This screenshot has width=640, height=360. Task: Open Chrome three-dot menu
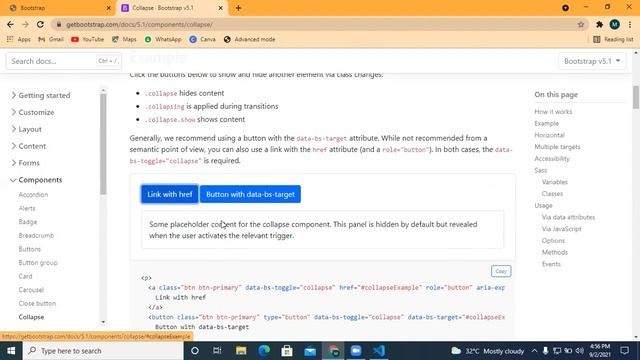point(630,24)
